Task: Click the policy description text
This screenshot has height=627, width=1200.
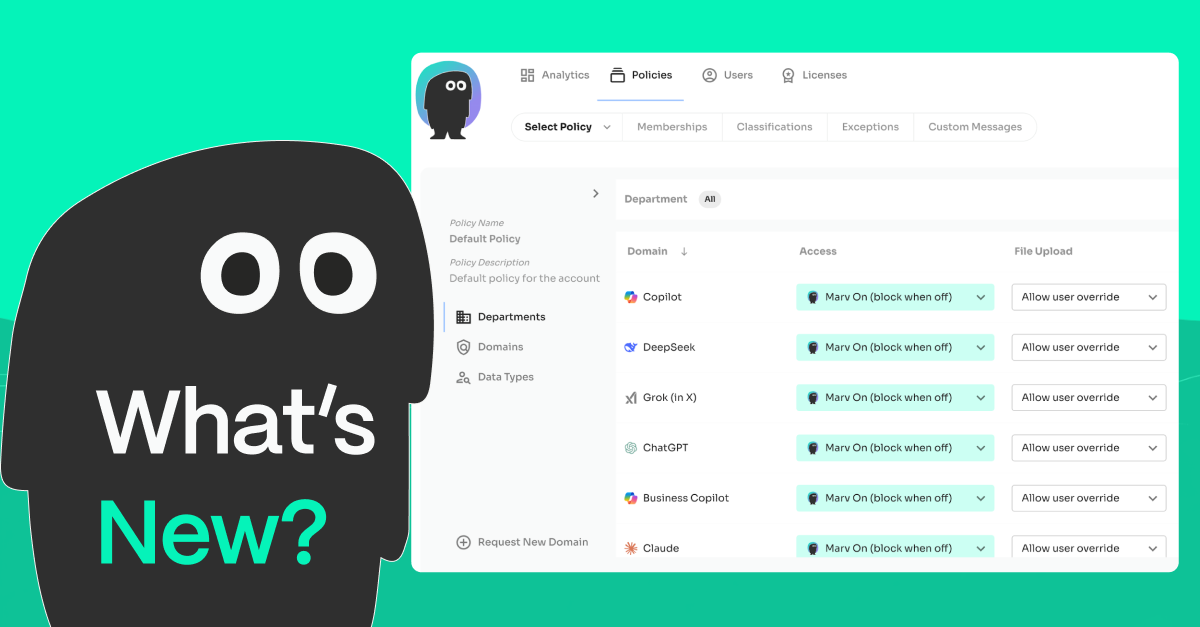Action: (525, 278)
